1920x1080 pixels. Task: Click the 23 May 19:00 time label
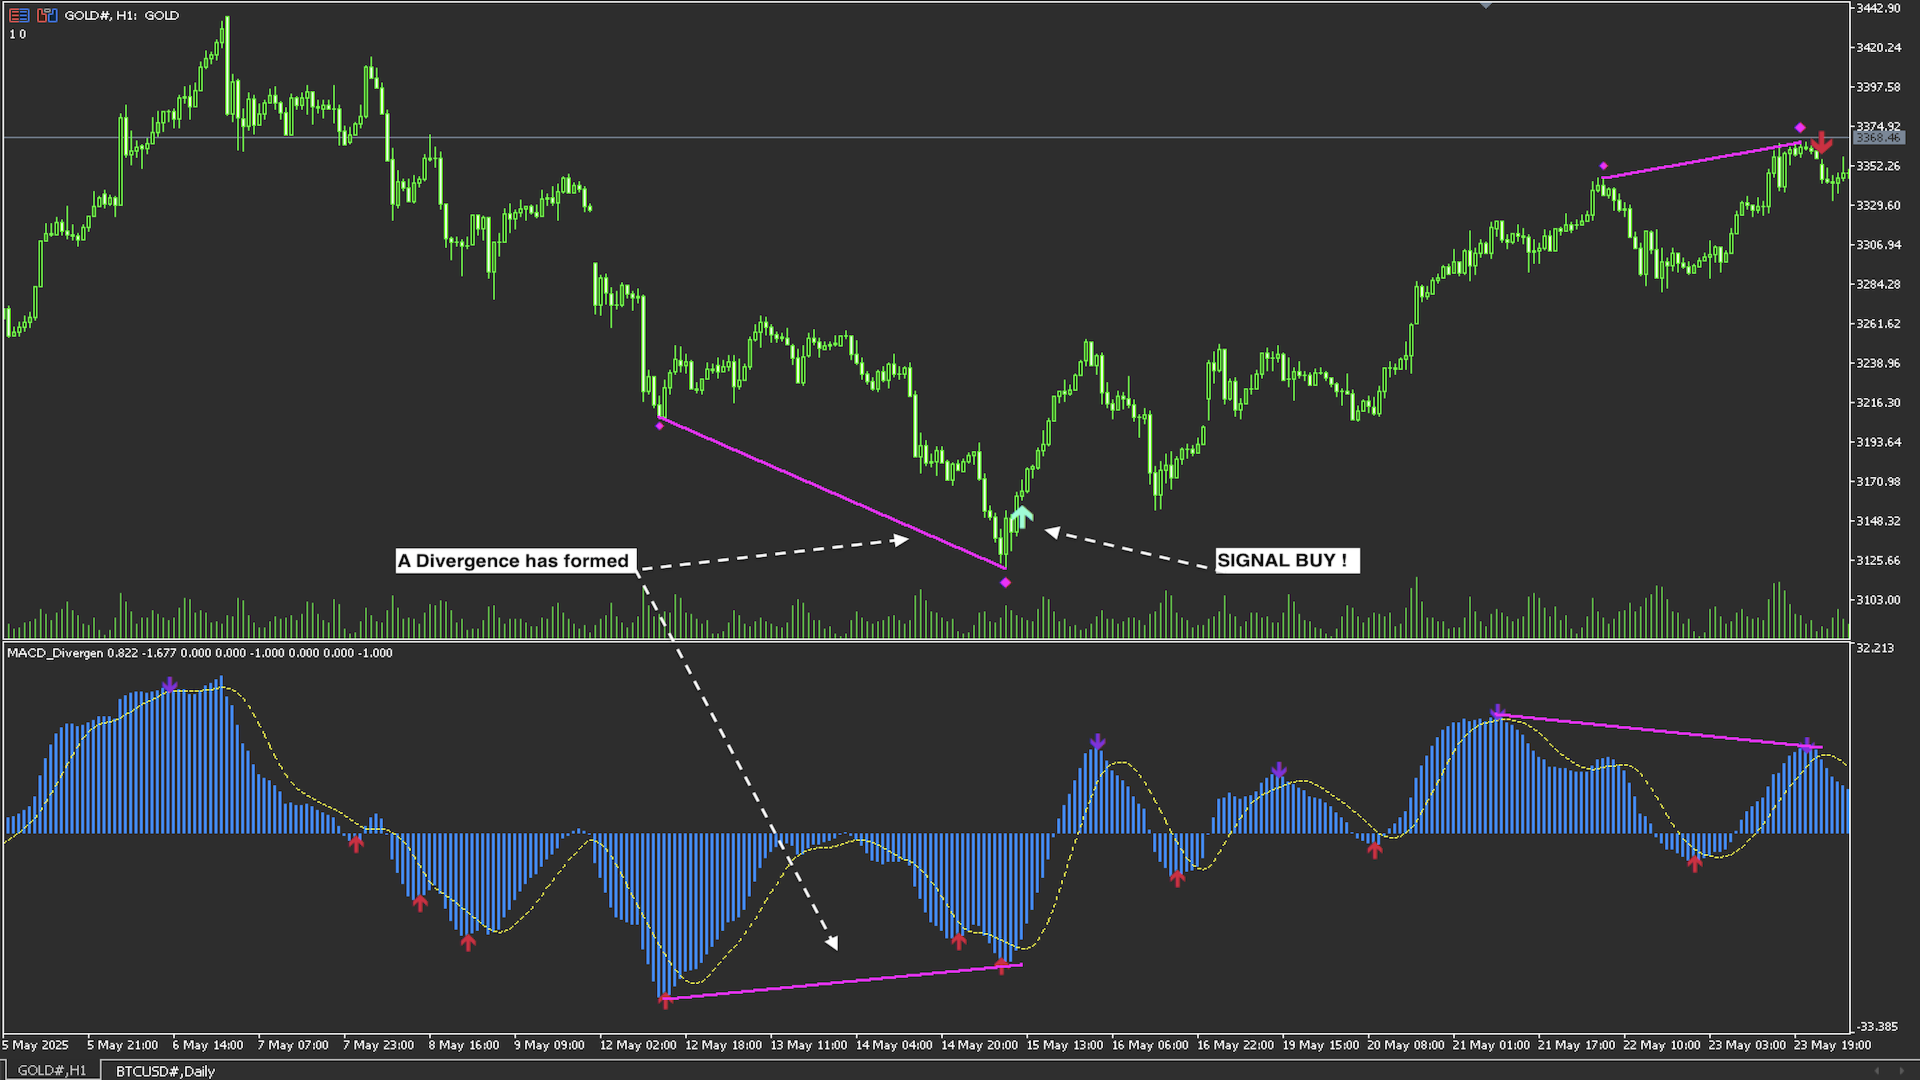[1833, 1045]
